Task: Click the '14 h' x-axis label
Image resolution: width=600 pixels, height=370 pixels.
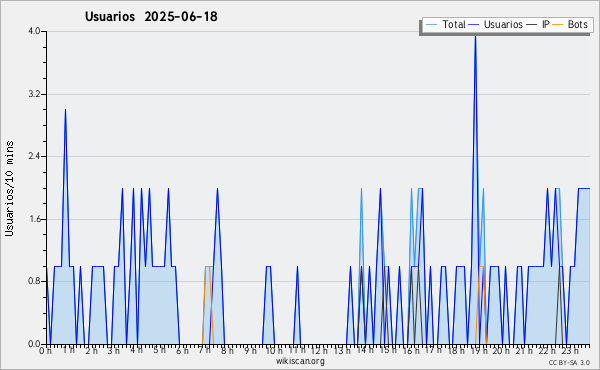Action: coord(364,350)
